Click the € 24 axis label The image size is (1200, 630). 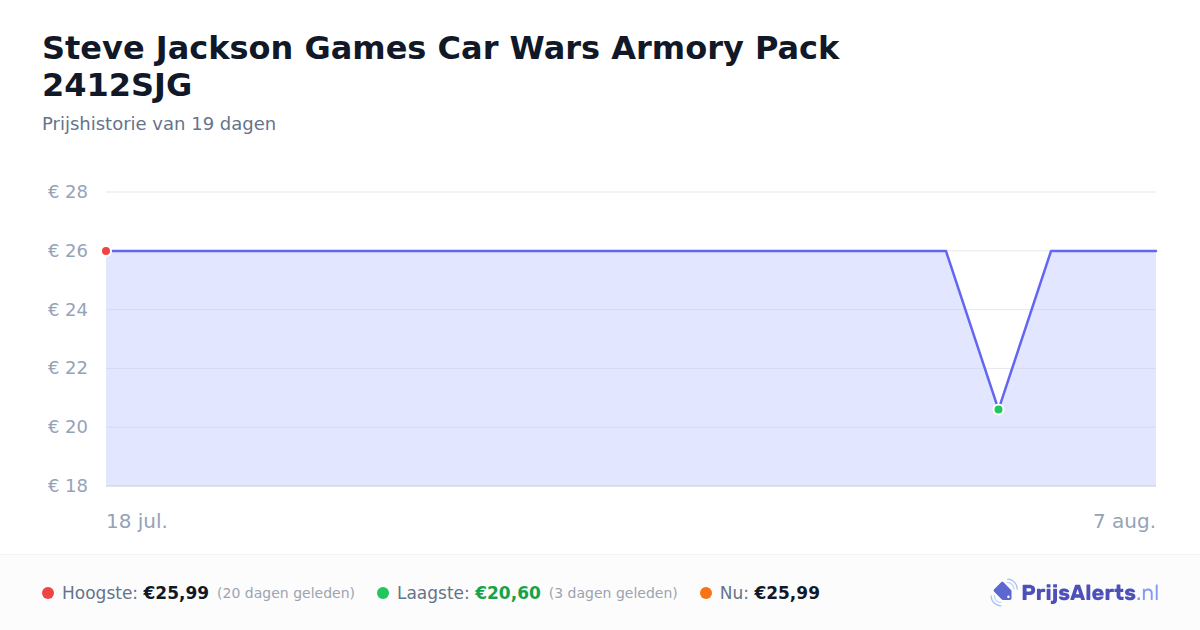68,310
